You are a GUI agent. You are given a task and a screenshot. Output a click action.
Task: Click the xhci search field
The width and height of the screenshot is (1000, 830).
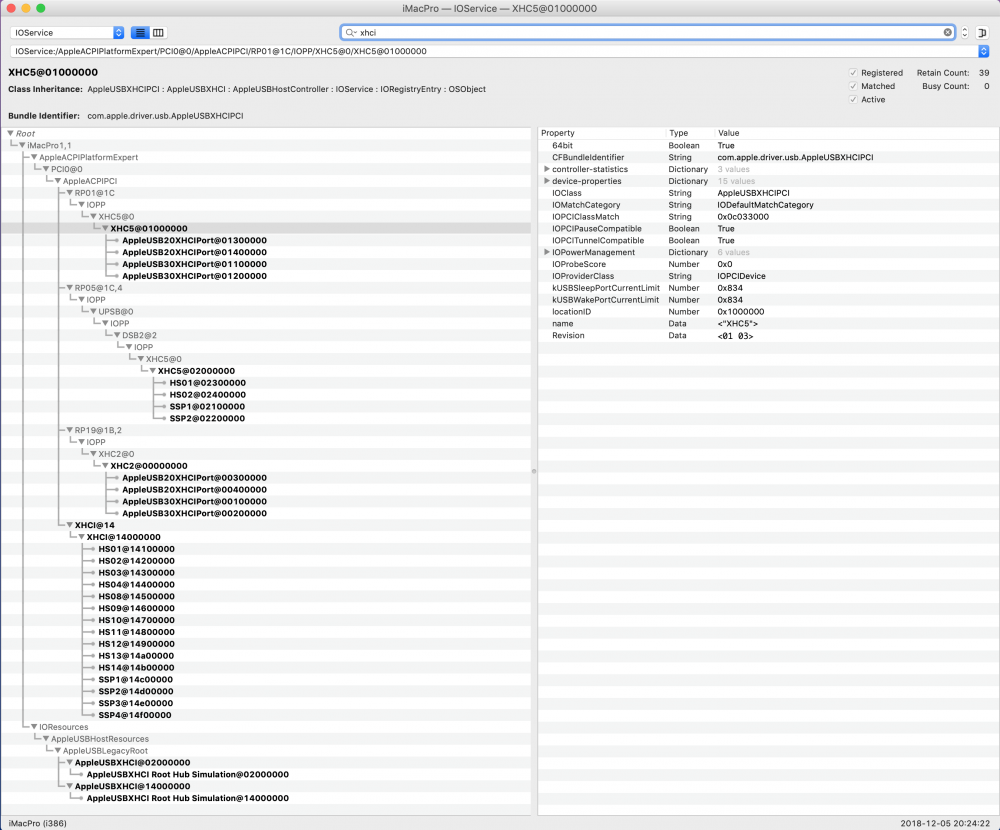click(x=647, y=33)
